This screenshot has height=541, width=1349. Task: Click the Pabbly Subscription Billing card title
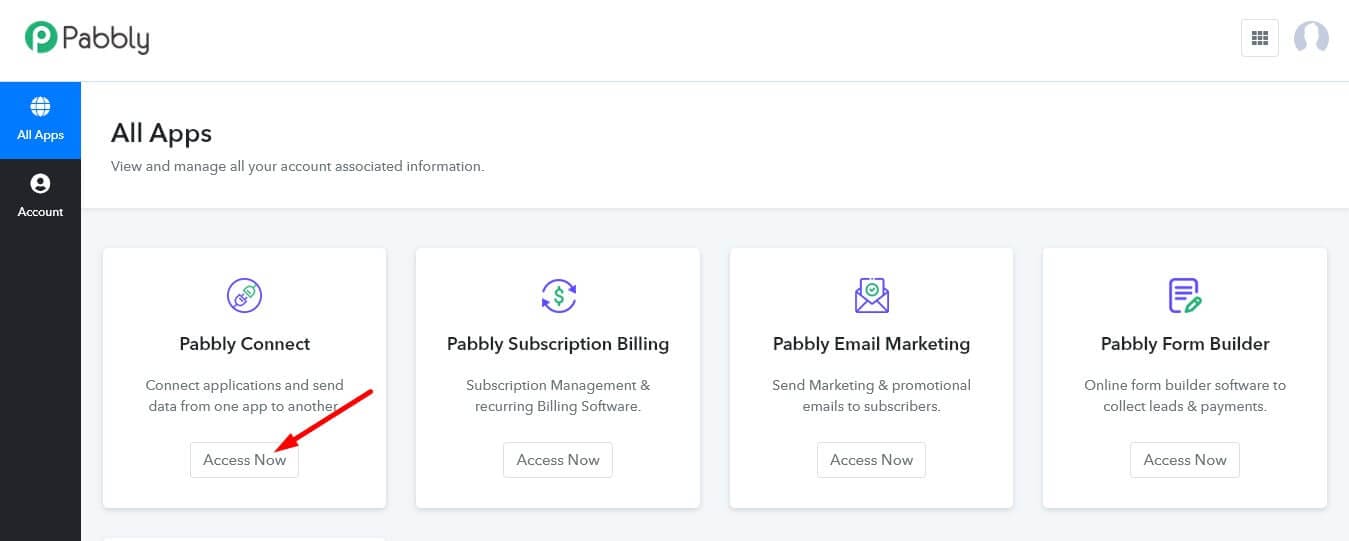click(x=558, y=344)
